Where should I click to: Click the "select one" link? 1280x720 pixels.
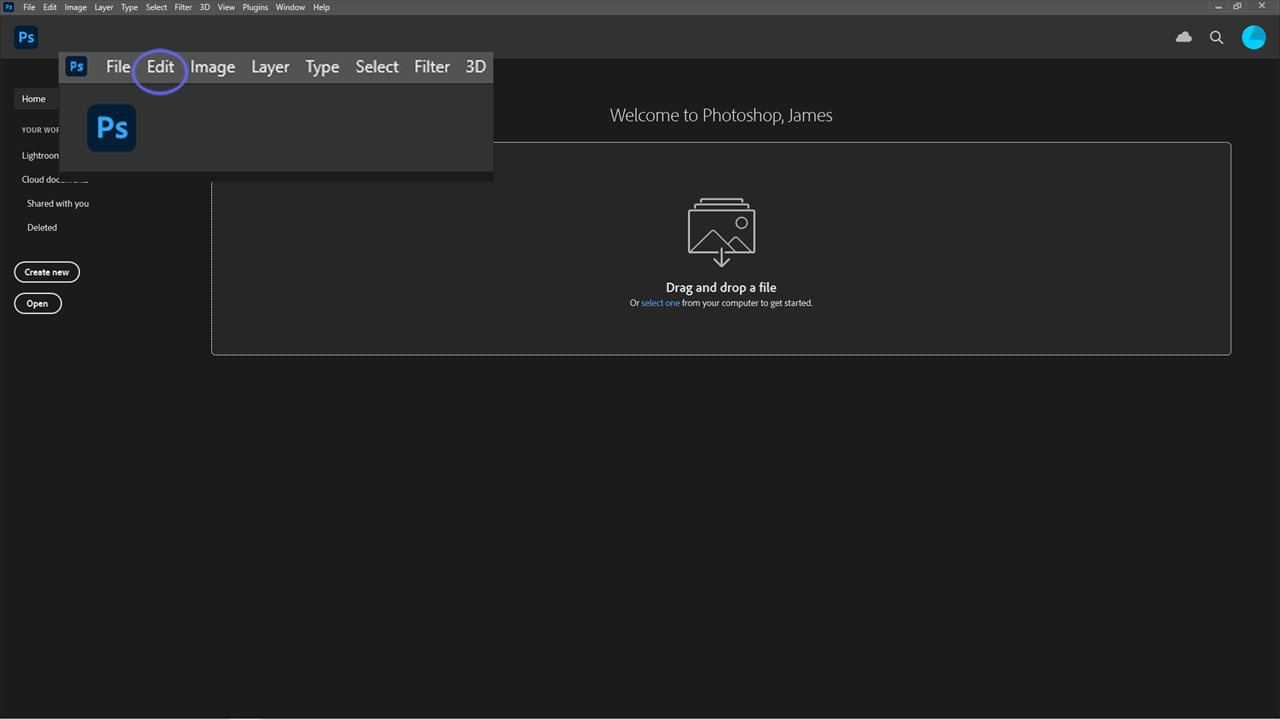click(x=660, y=303)
